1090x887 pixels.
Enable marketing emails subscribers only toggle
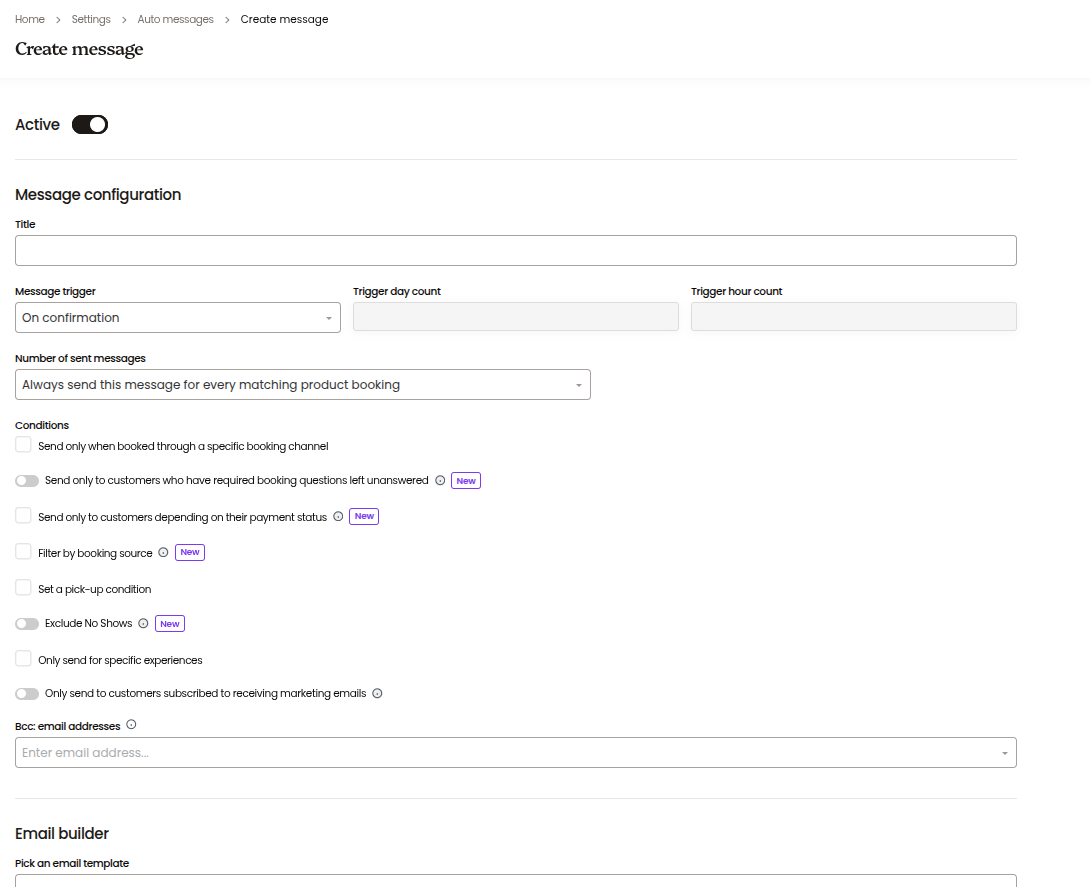(x=27, y=694)
